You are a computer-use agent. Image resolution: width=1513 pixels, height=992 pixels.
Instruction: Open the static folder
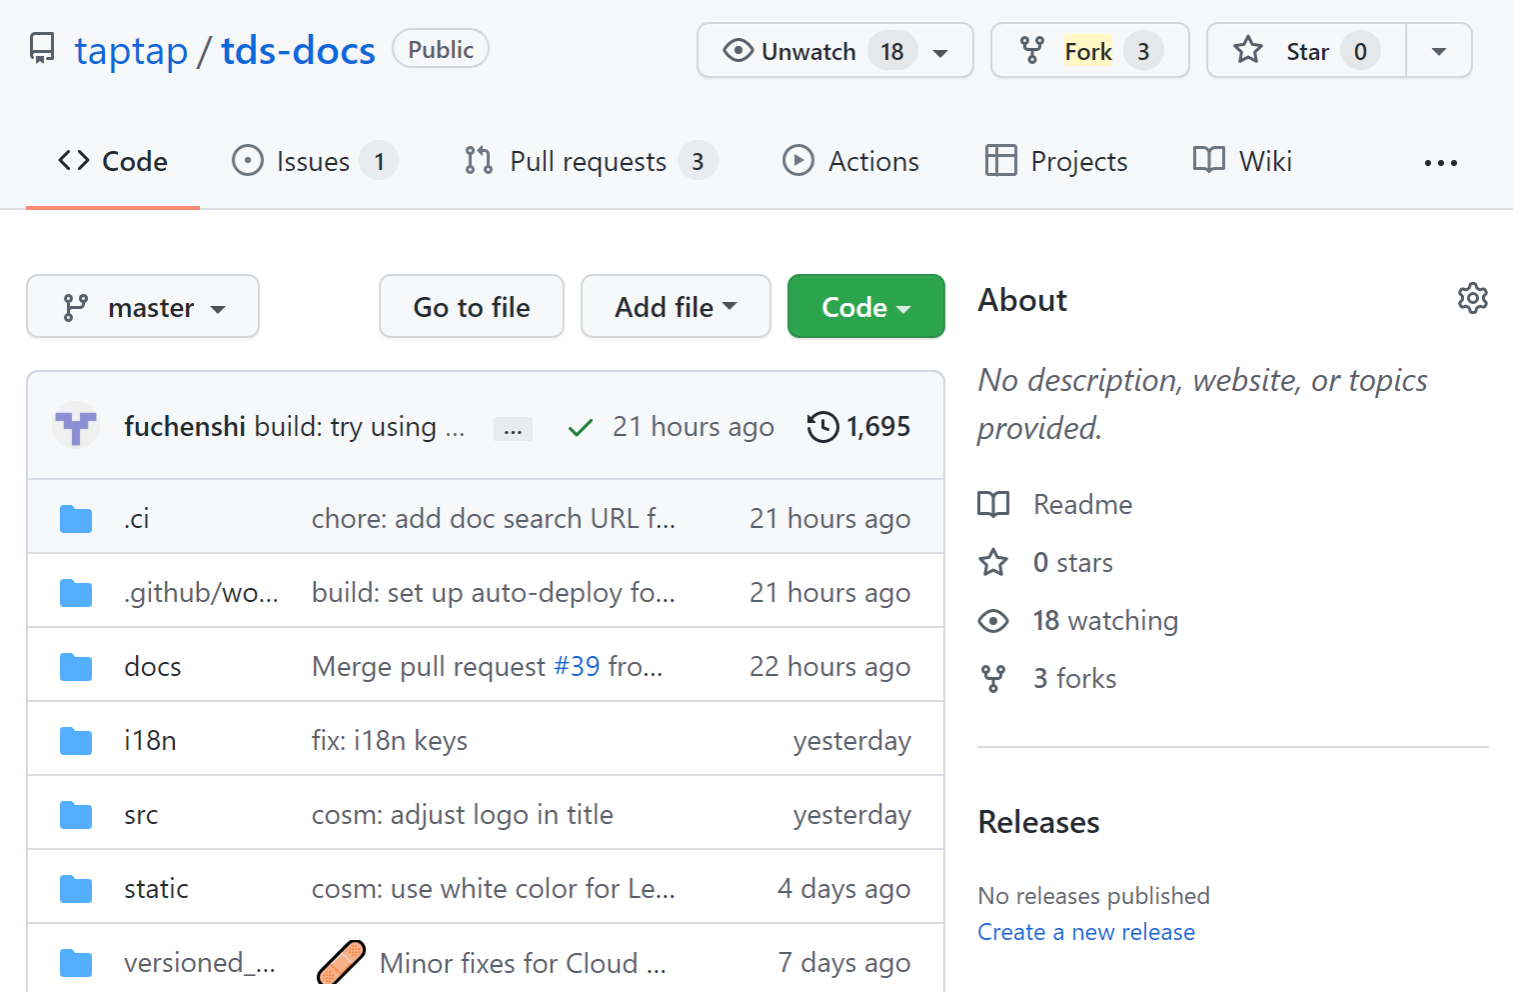click(156, 889)
